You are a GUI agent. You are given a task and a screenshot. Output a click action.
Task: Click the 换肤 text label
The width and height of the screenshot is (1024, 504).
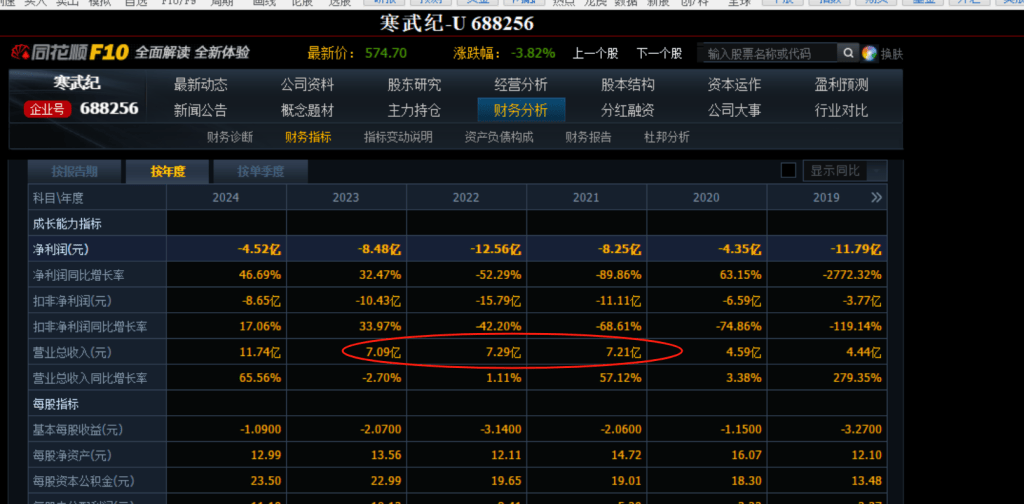pos(891,54)
